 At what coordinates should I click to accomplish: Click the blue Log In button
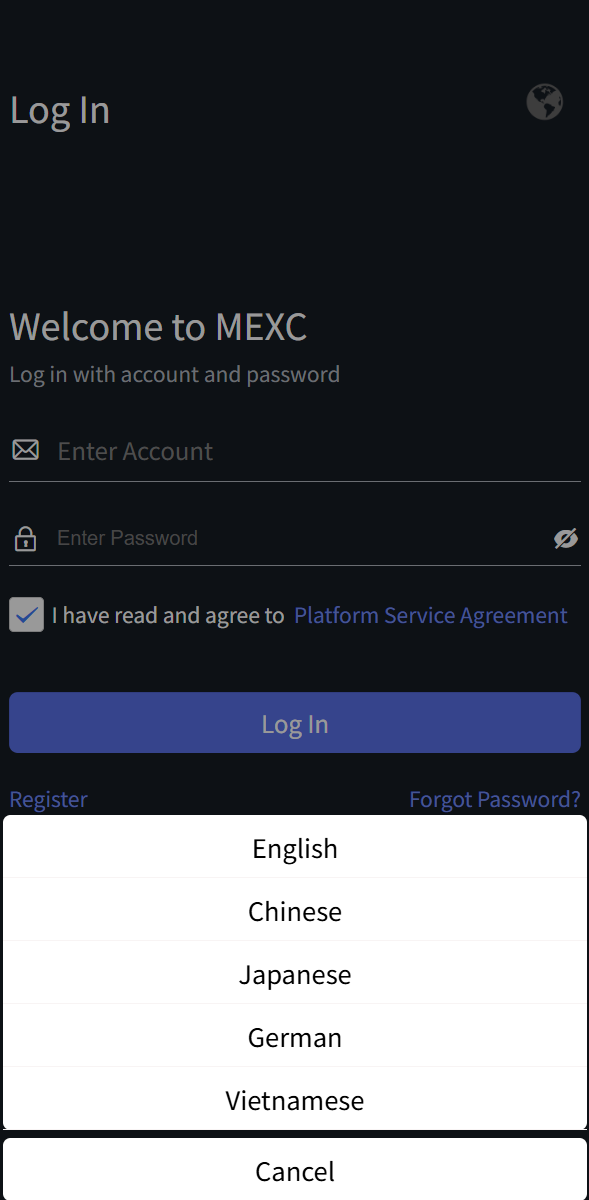tap(295, 723)
